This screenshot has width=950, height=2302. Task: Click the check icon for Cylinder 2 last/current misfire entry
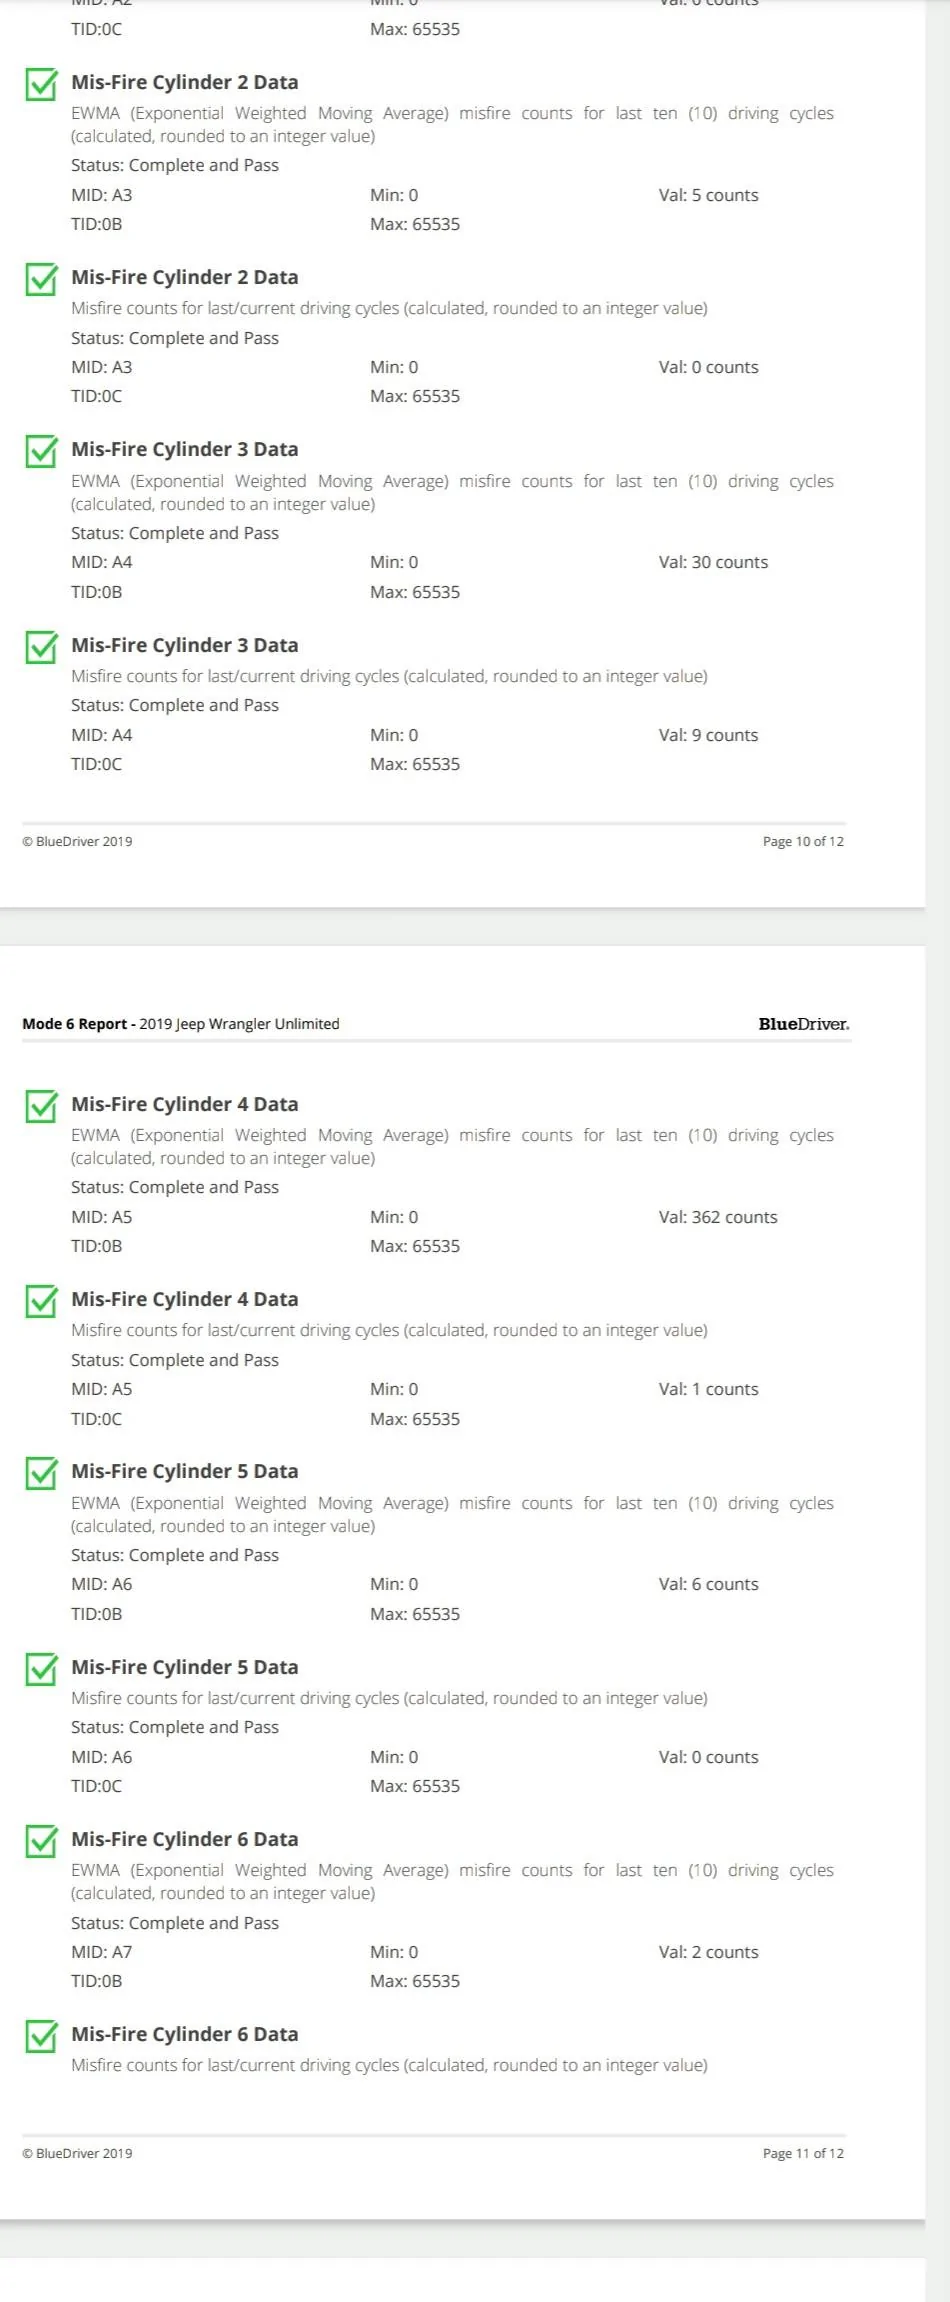point(41,279)
